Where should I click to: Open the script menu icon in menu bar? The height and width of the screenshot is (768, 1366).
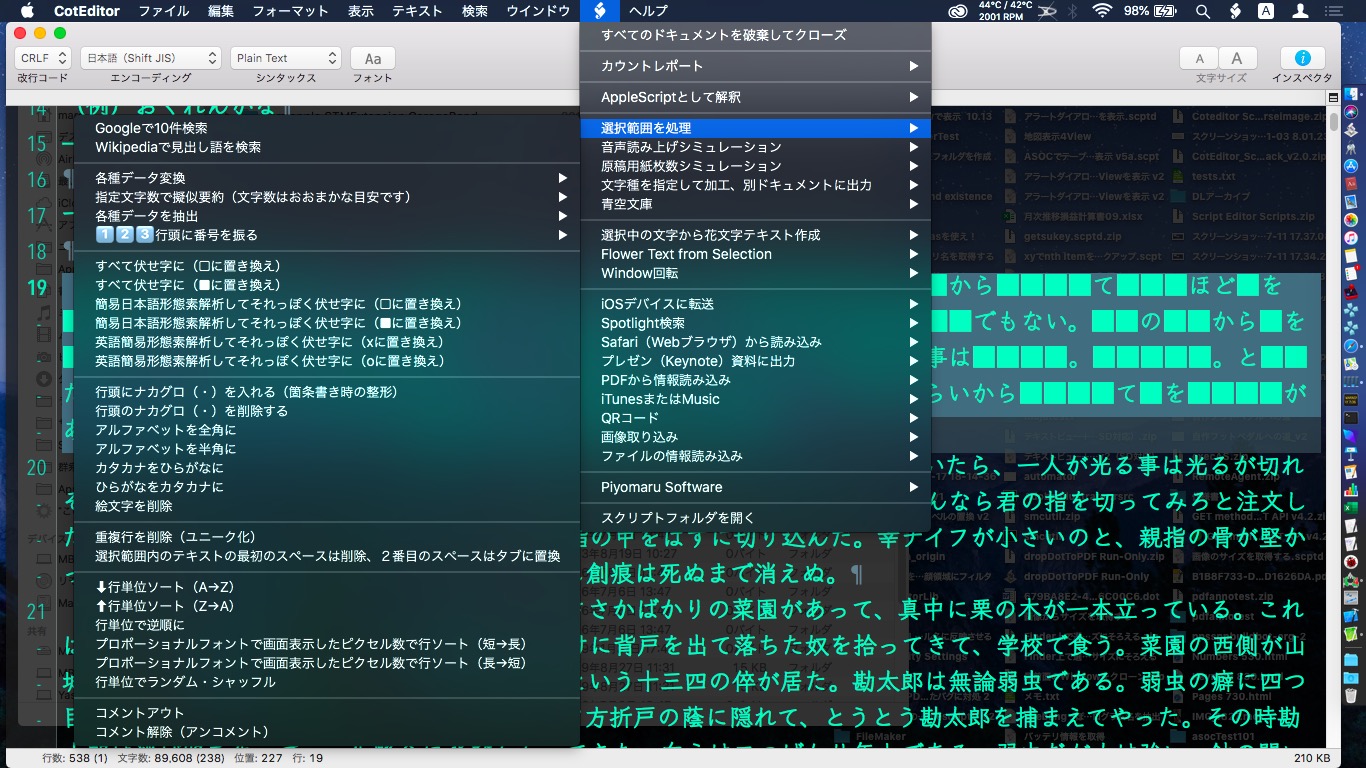click(x=599, y=11)
